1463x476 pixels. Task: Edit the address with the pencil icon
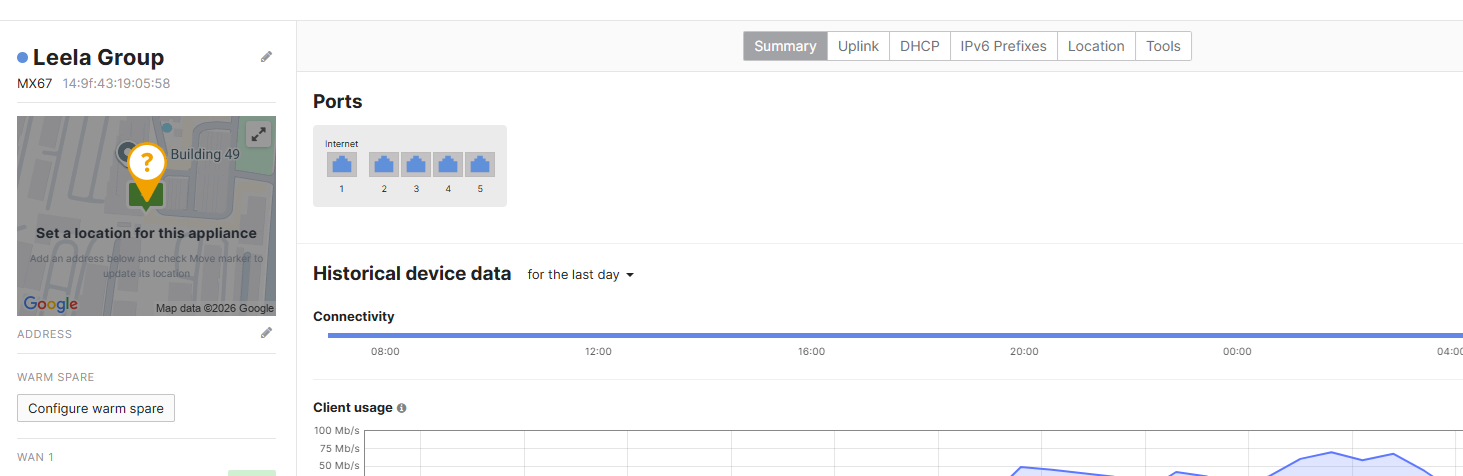click(x=266, y=333)
